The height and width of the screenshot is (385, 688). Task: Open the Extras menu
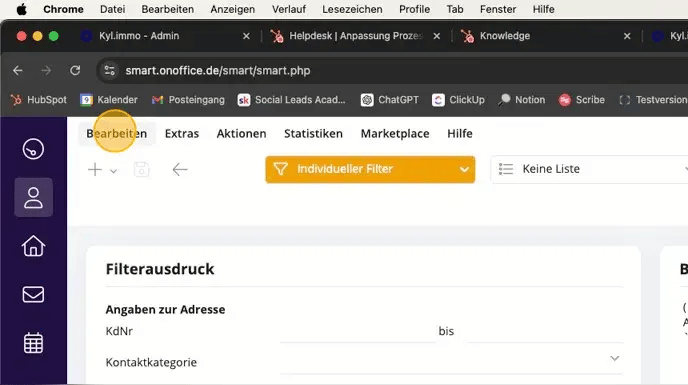point(182,133)
